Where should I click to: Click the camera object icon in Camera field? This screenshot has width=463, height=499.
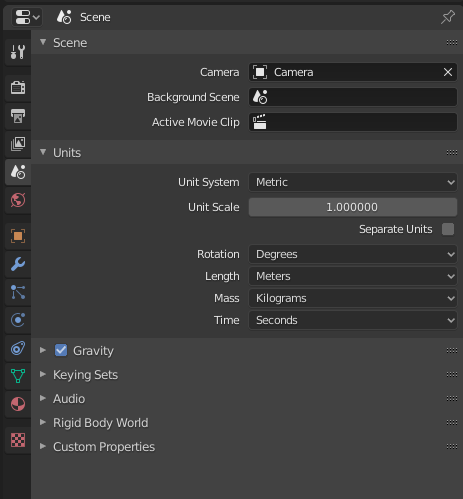coord(260,72)
